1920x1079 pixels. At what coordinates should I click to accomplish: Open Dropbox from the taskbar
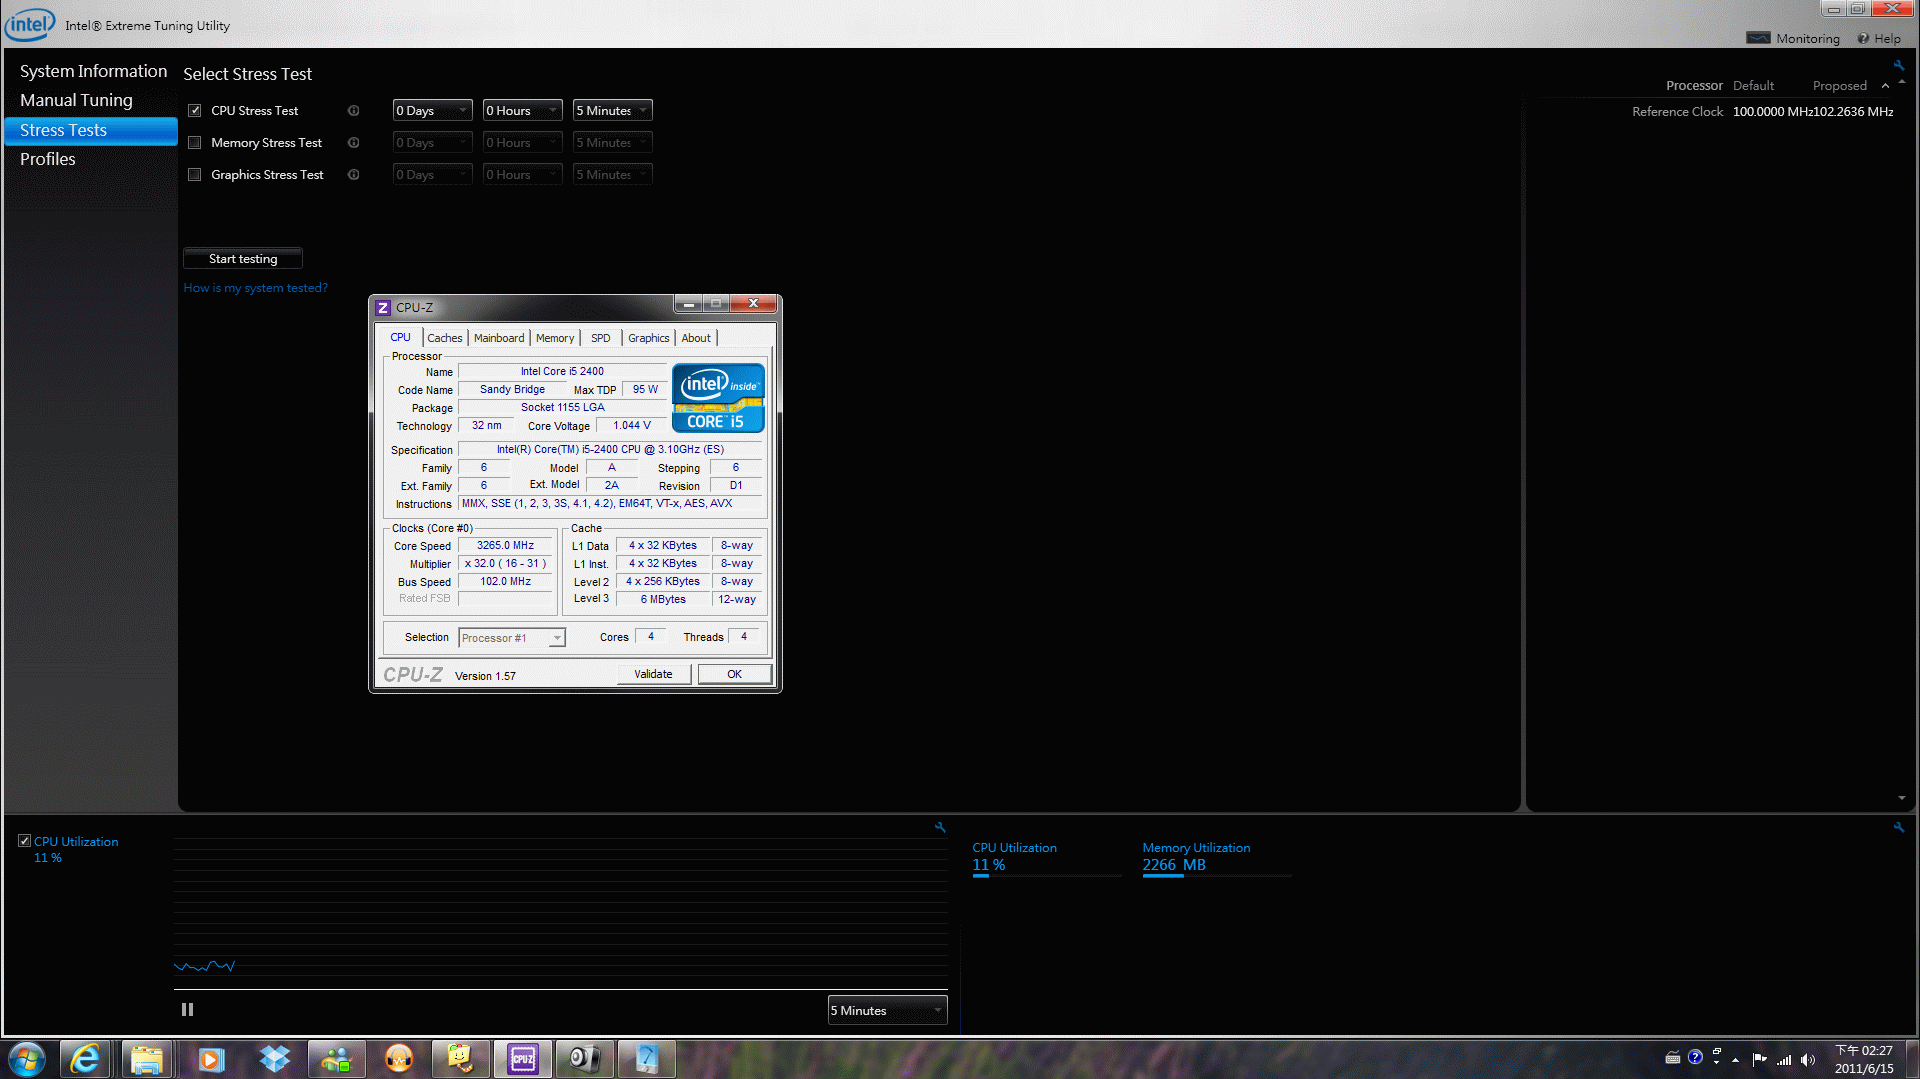274,1059
